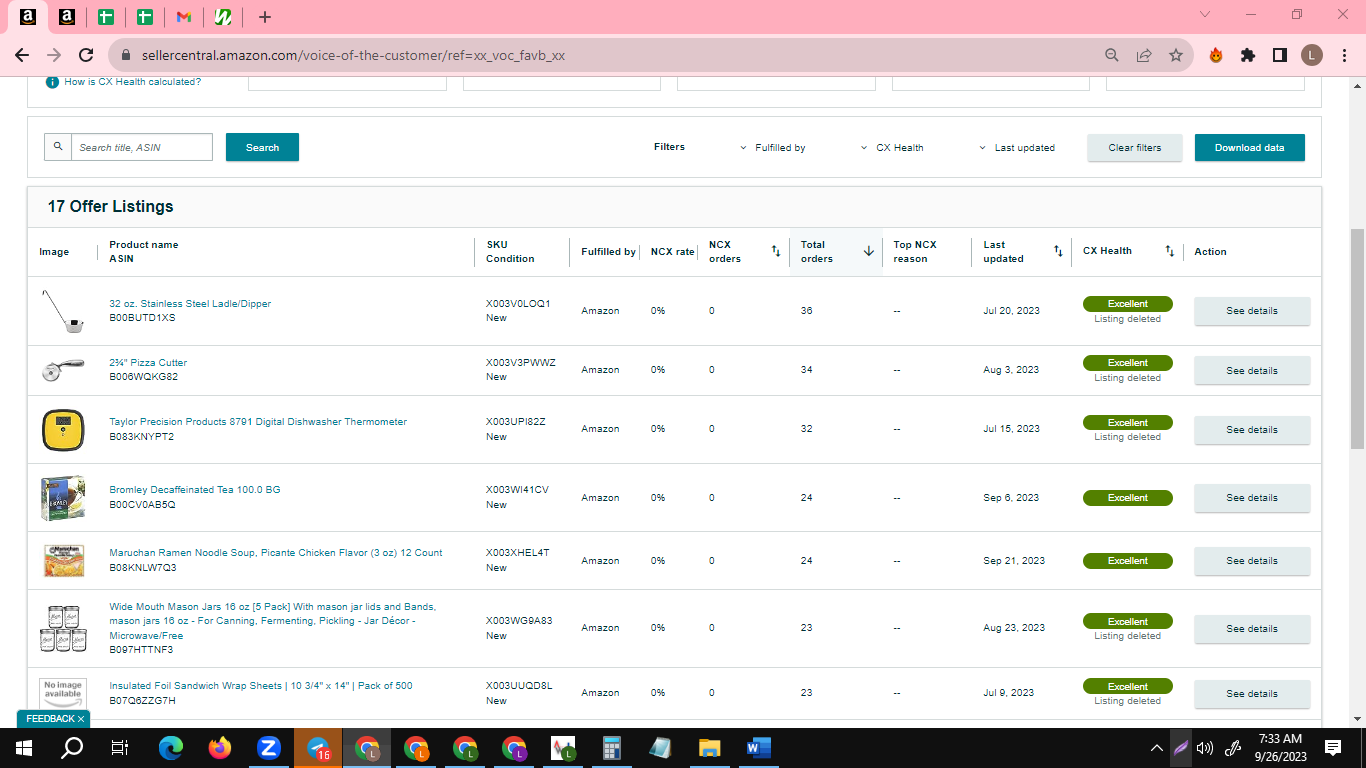See details for Wide Mouth Mason Jars
The width and height of the screenshot is (1366, 768).
click(1252, 629)
